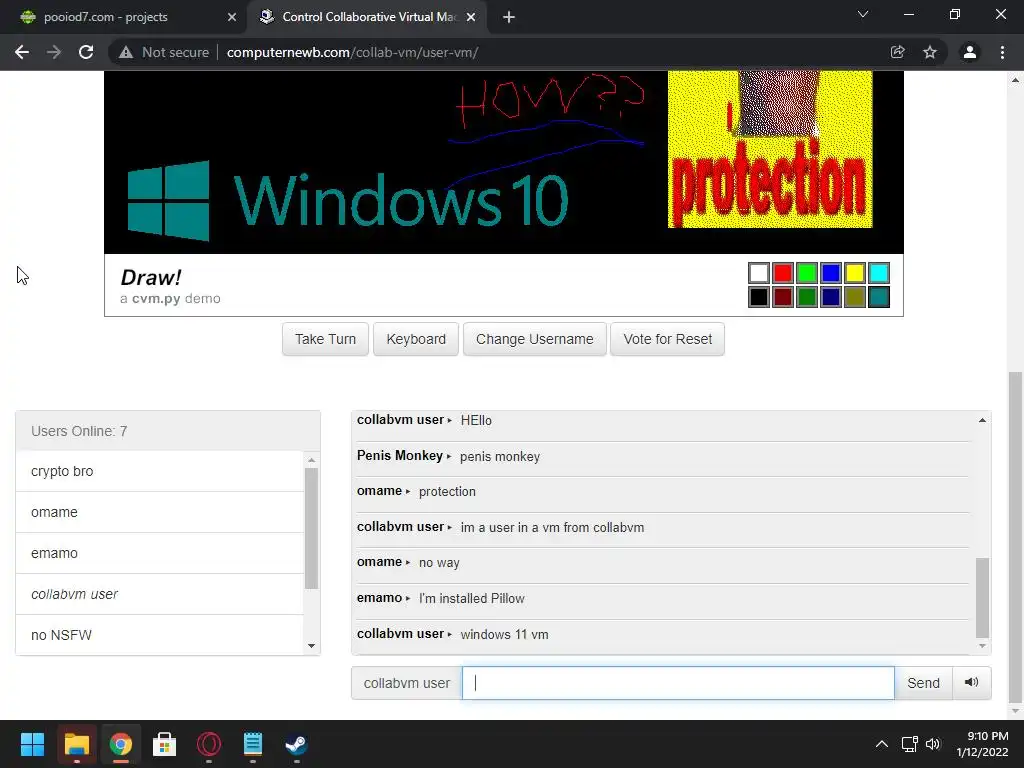
Task: Send the chat message
Action: [923, 683]
